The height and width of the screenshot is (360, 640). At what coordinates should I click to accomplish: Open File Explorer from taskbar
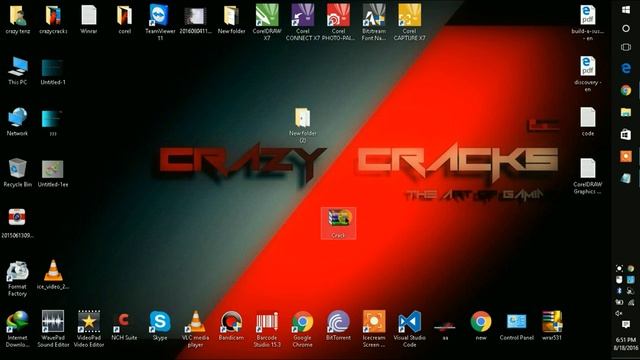pyautogui.click(x=626, y=112)
